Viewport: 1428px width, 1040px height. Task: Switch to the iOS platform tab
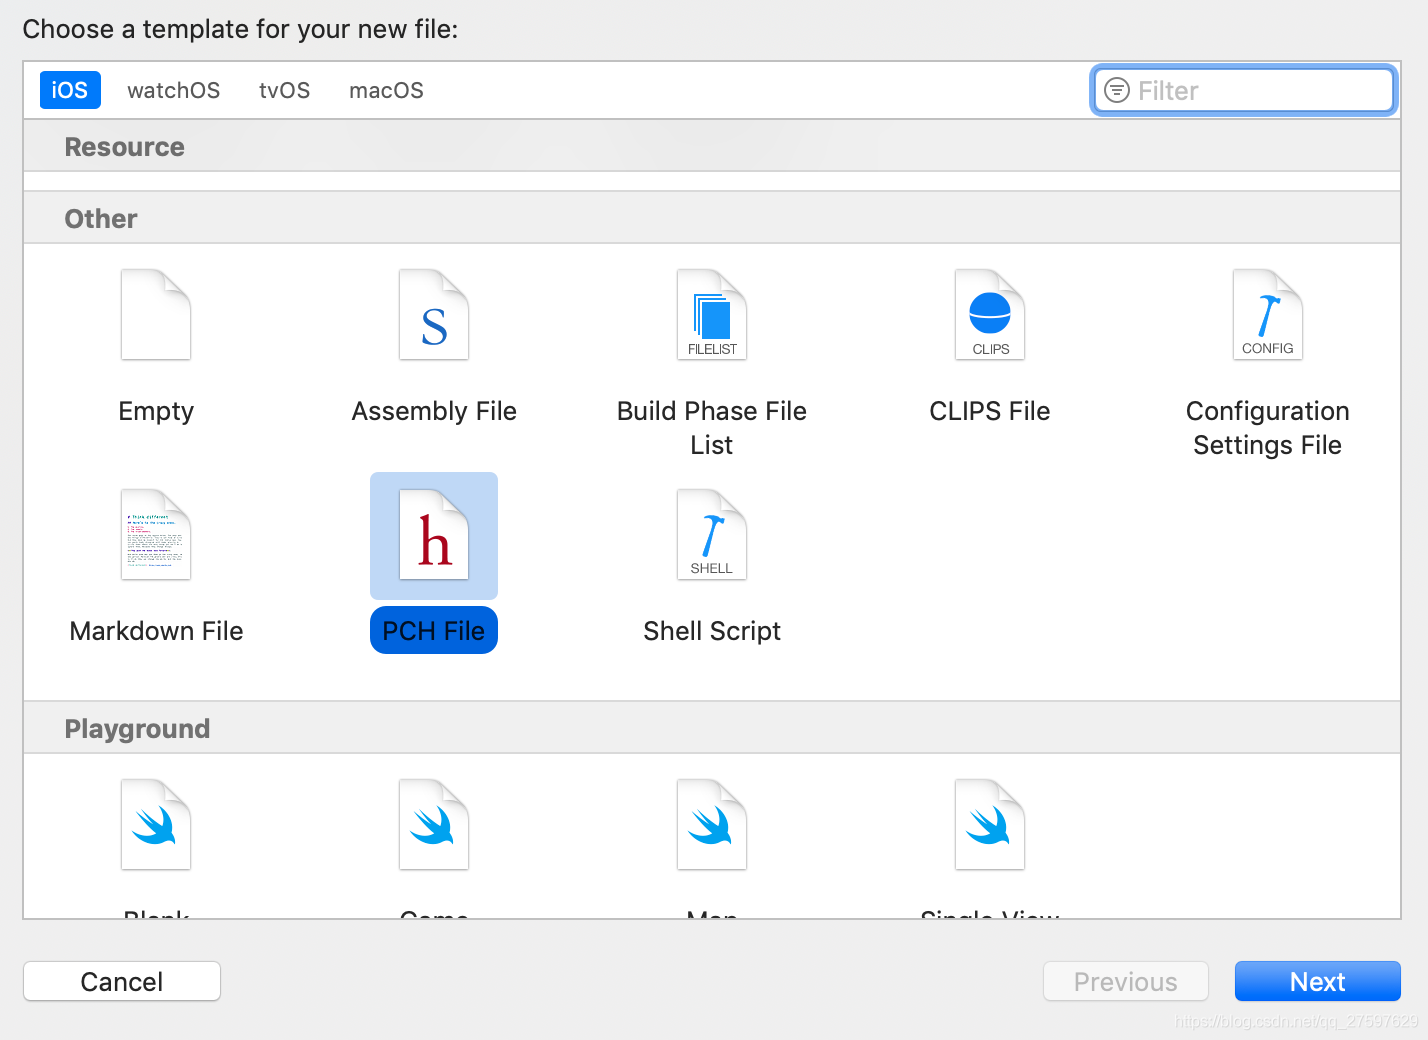70,90
